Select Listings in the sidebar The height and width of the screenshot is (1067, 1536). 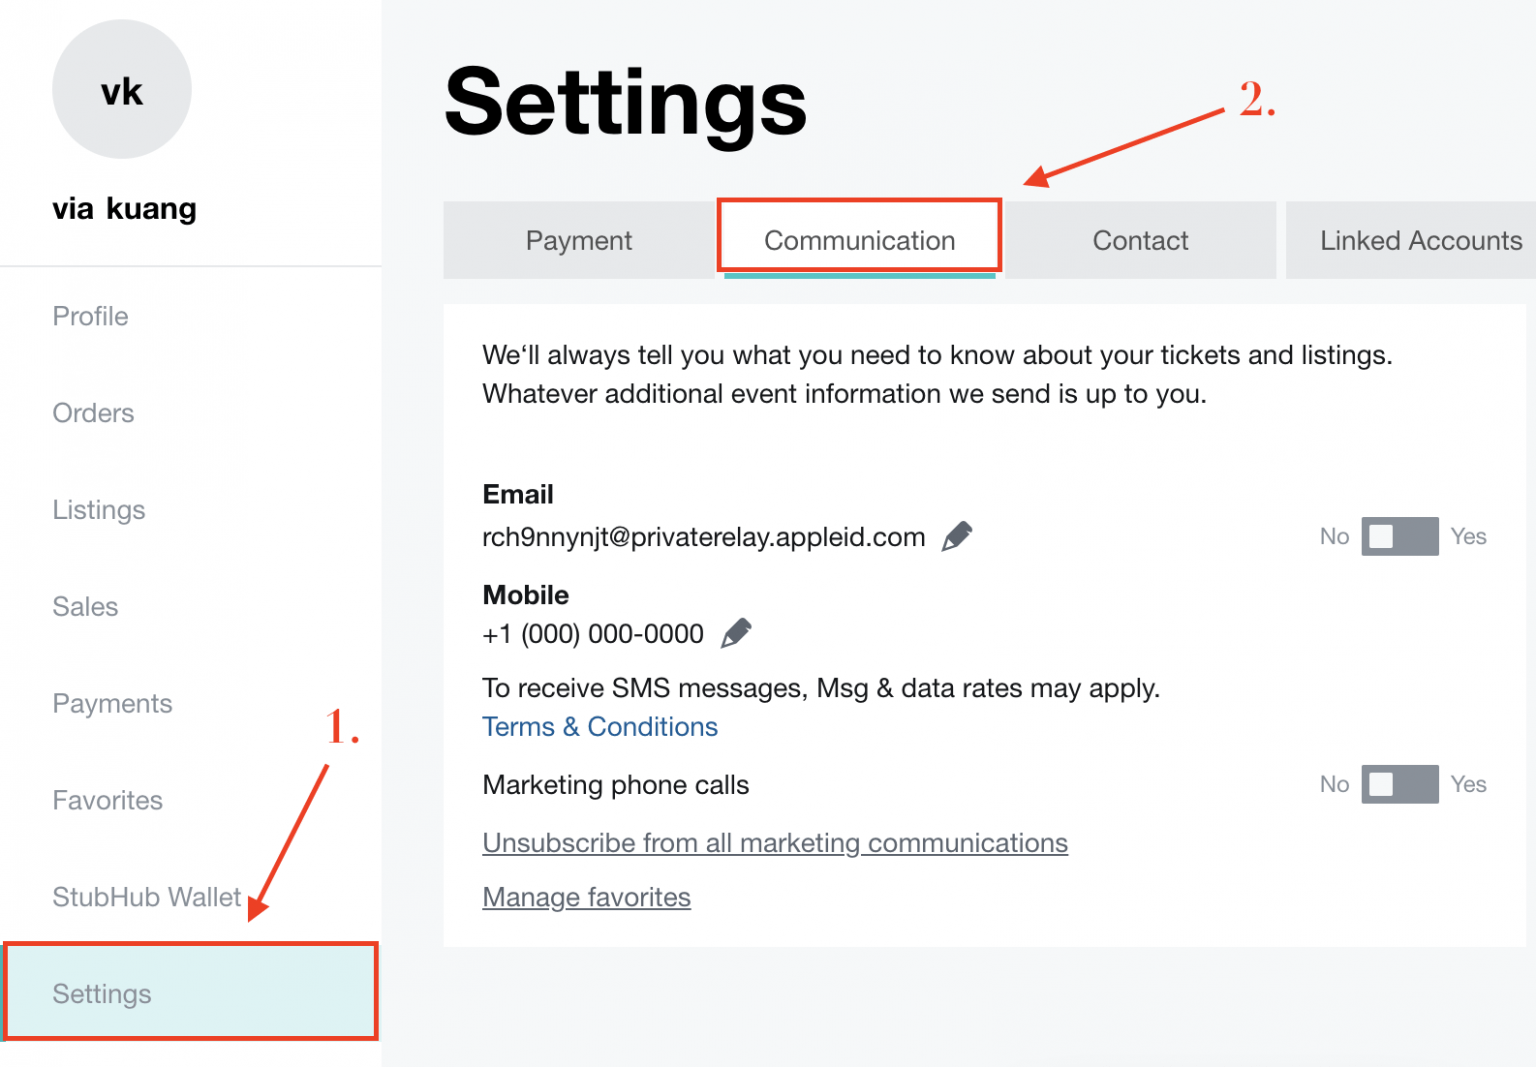pyautogui.click(x=99, y=510)
